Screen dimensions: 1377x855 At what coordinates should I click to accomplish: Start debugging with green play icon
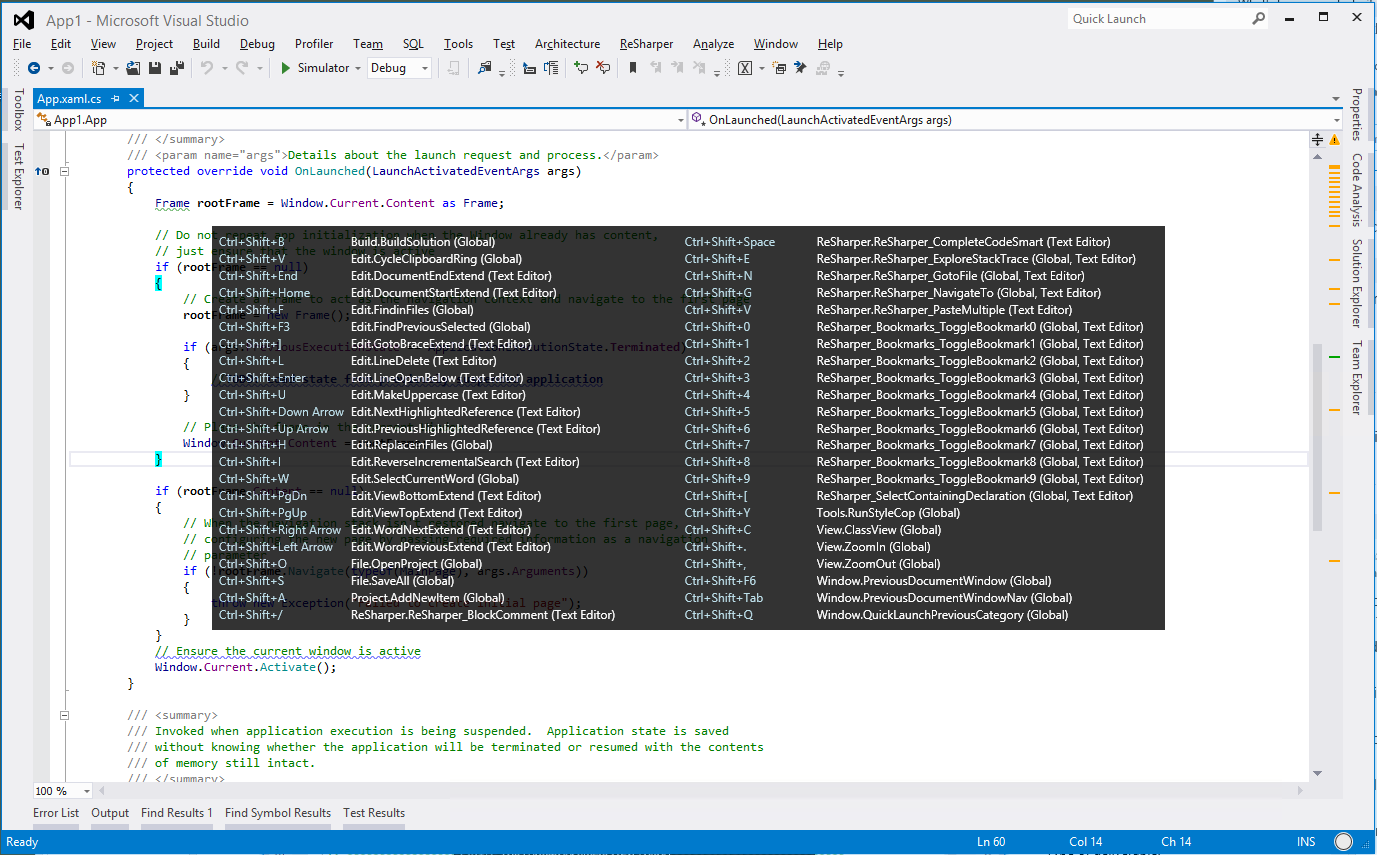(285, 68)
